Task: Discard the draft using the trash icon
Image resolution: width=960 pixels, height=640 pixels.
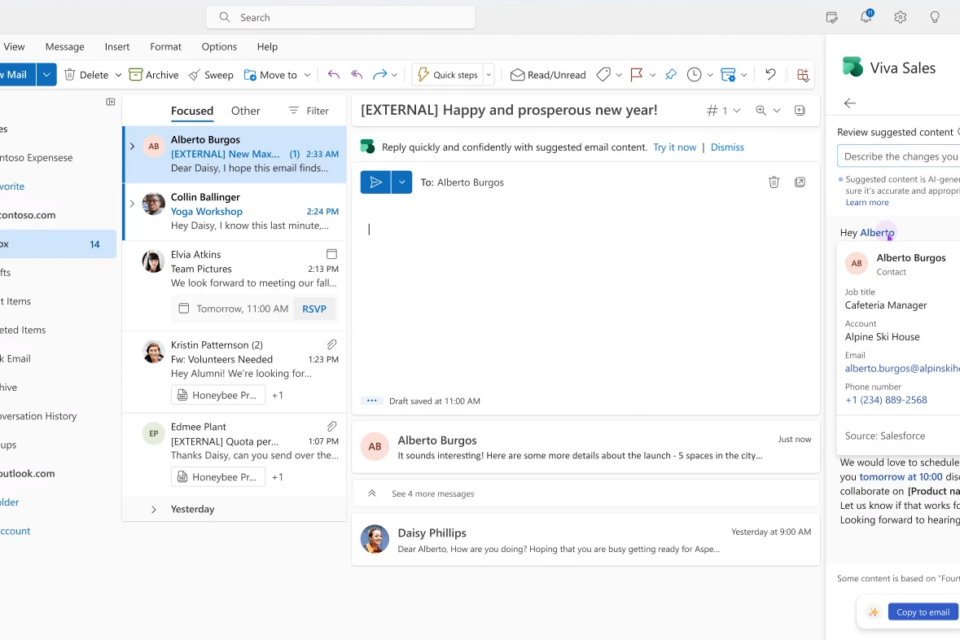Action: point(774,182)
